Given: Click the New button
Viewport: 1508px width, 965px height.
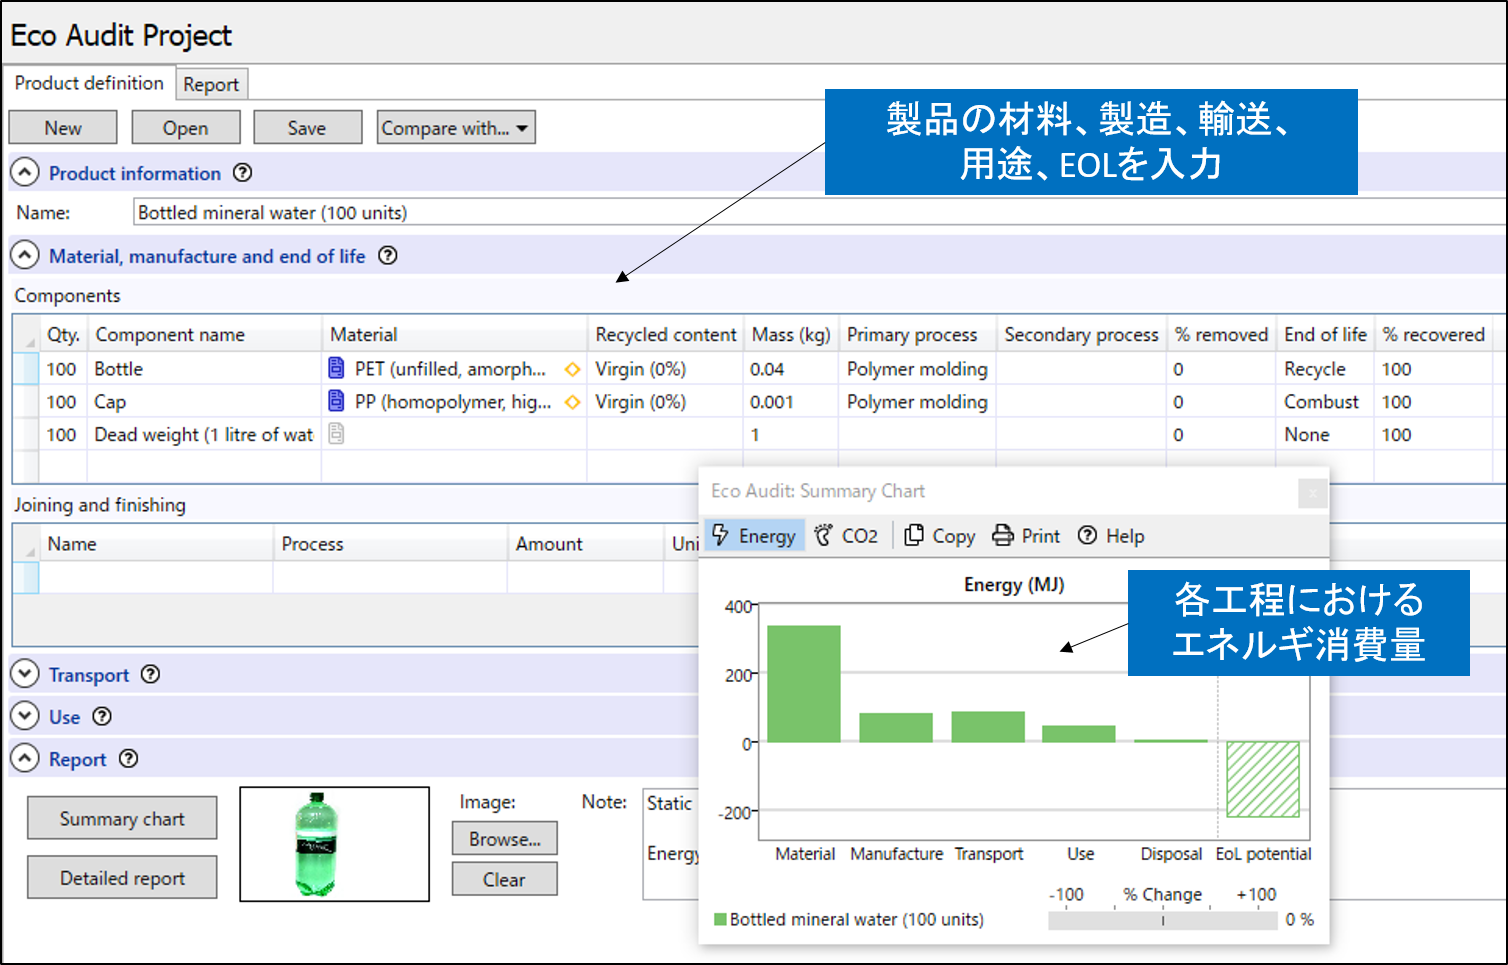Looking at the screenshot, I should coord(63,128).
